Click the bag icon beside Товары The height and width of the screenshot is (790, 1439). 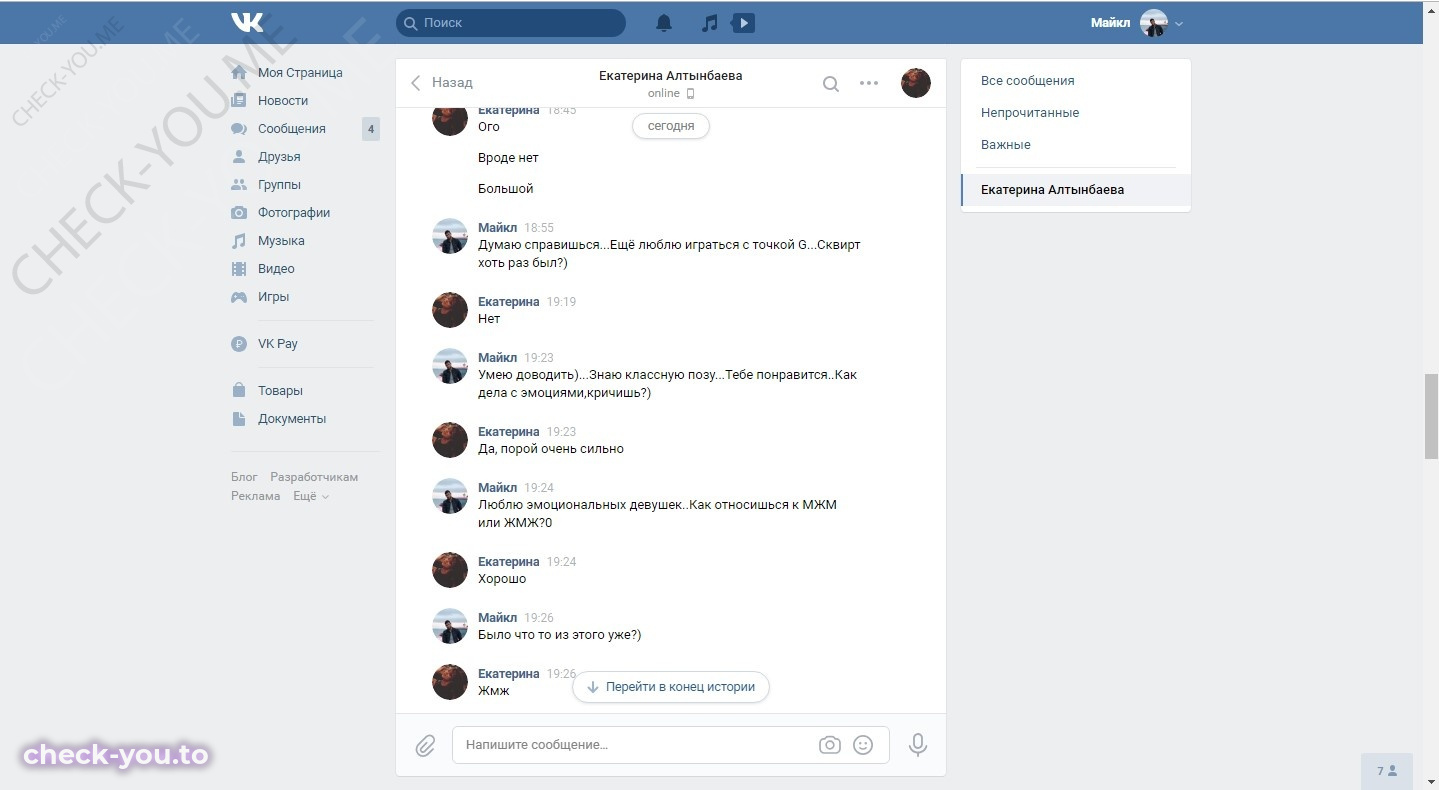pyautogui.click(x=239, y=391)
